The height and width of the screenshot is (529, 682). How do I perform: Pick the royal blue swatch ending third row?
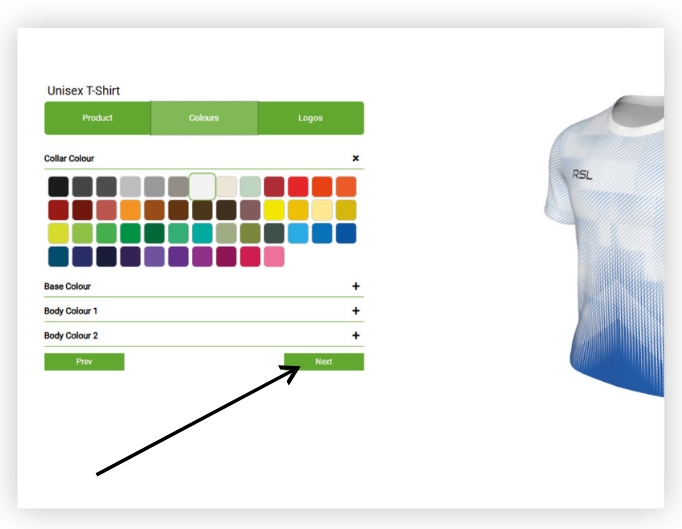coord(346,234)
